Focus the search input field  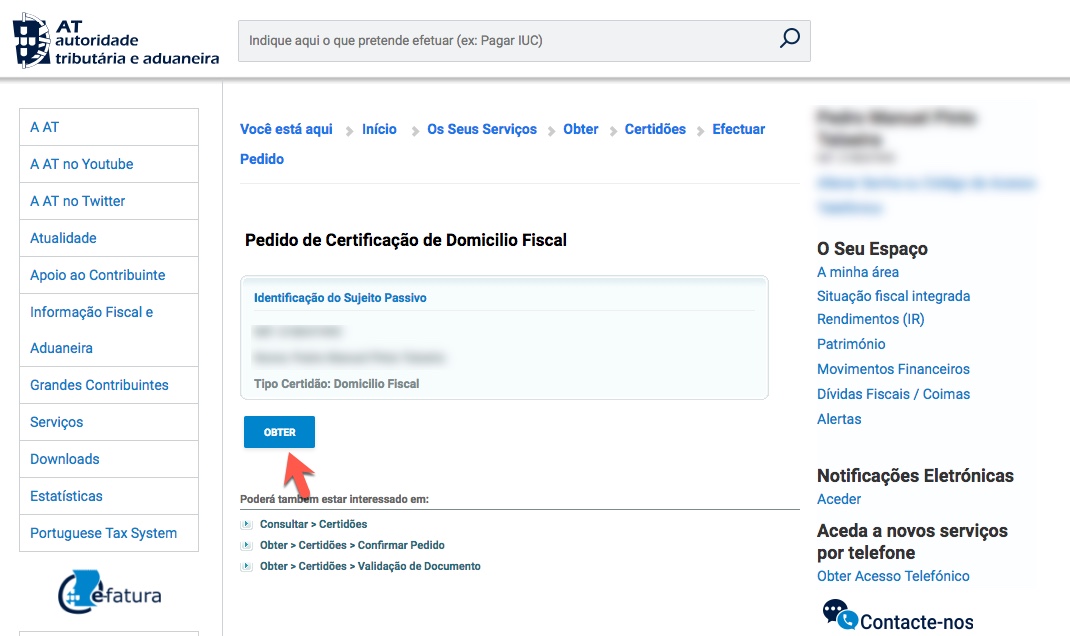(x=505, y=41)
